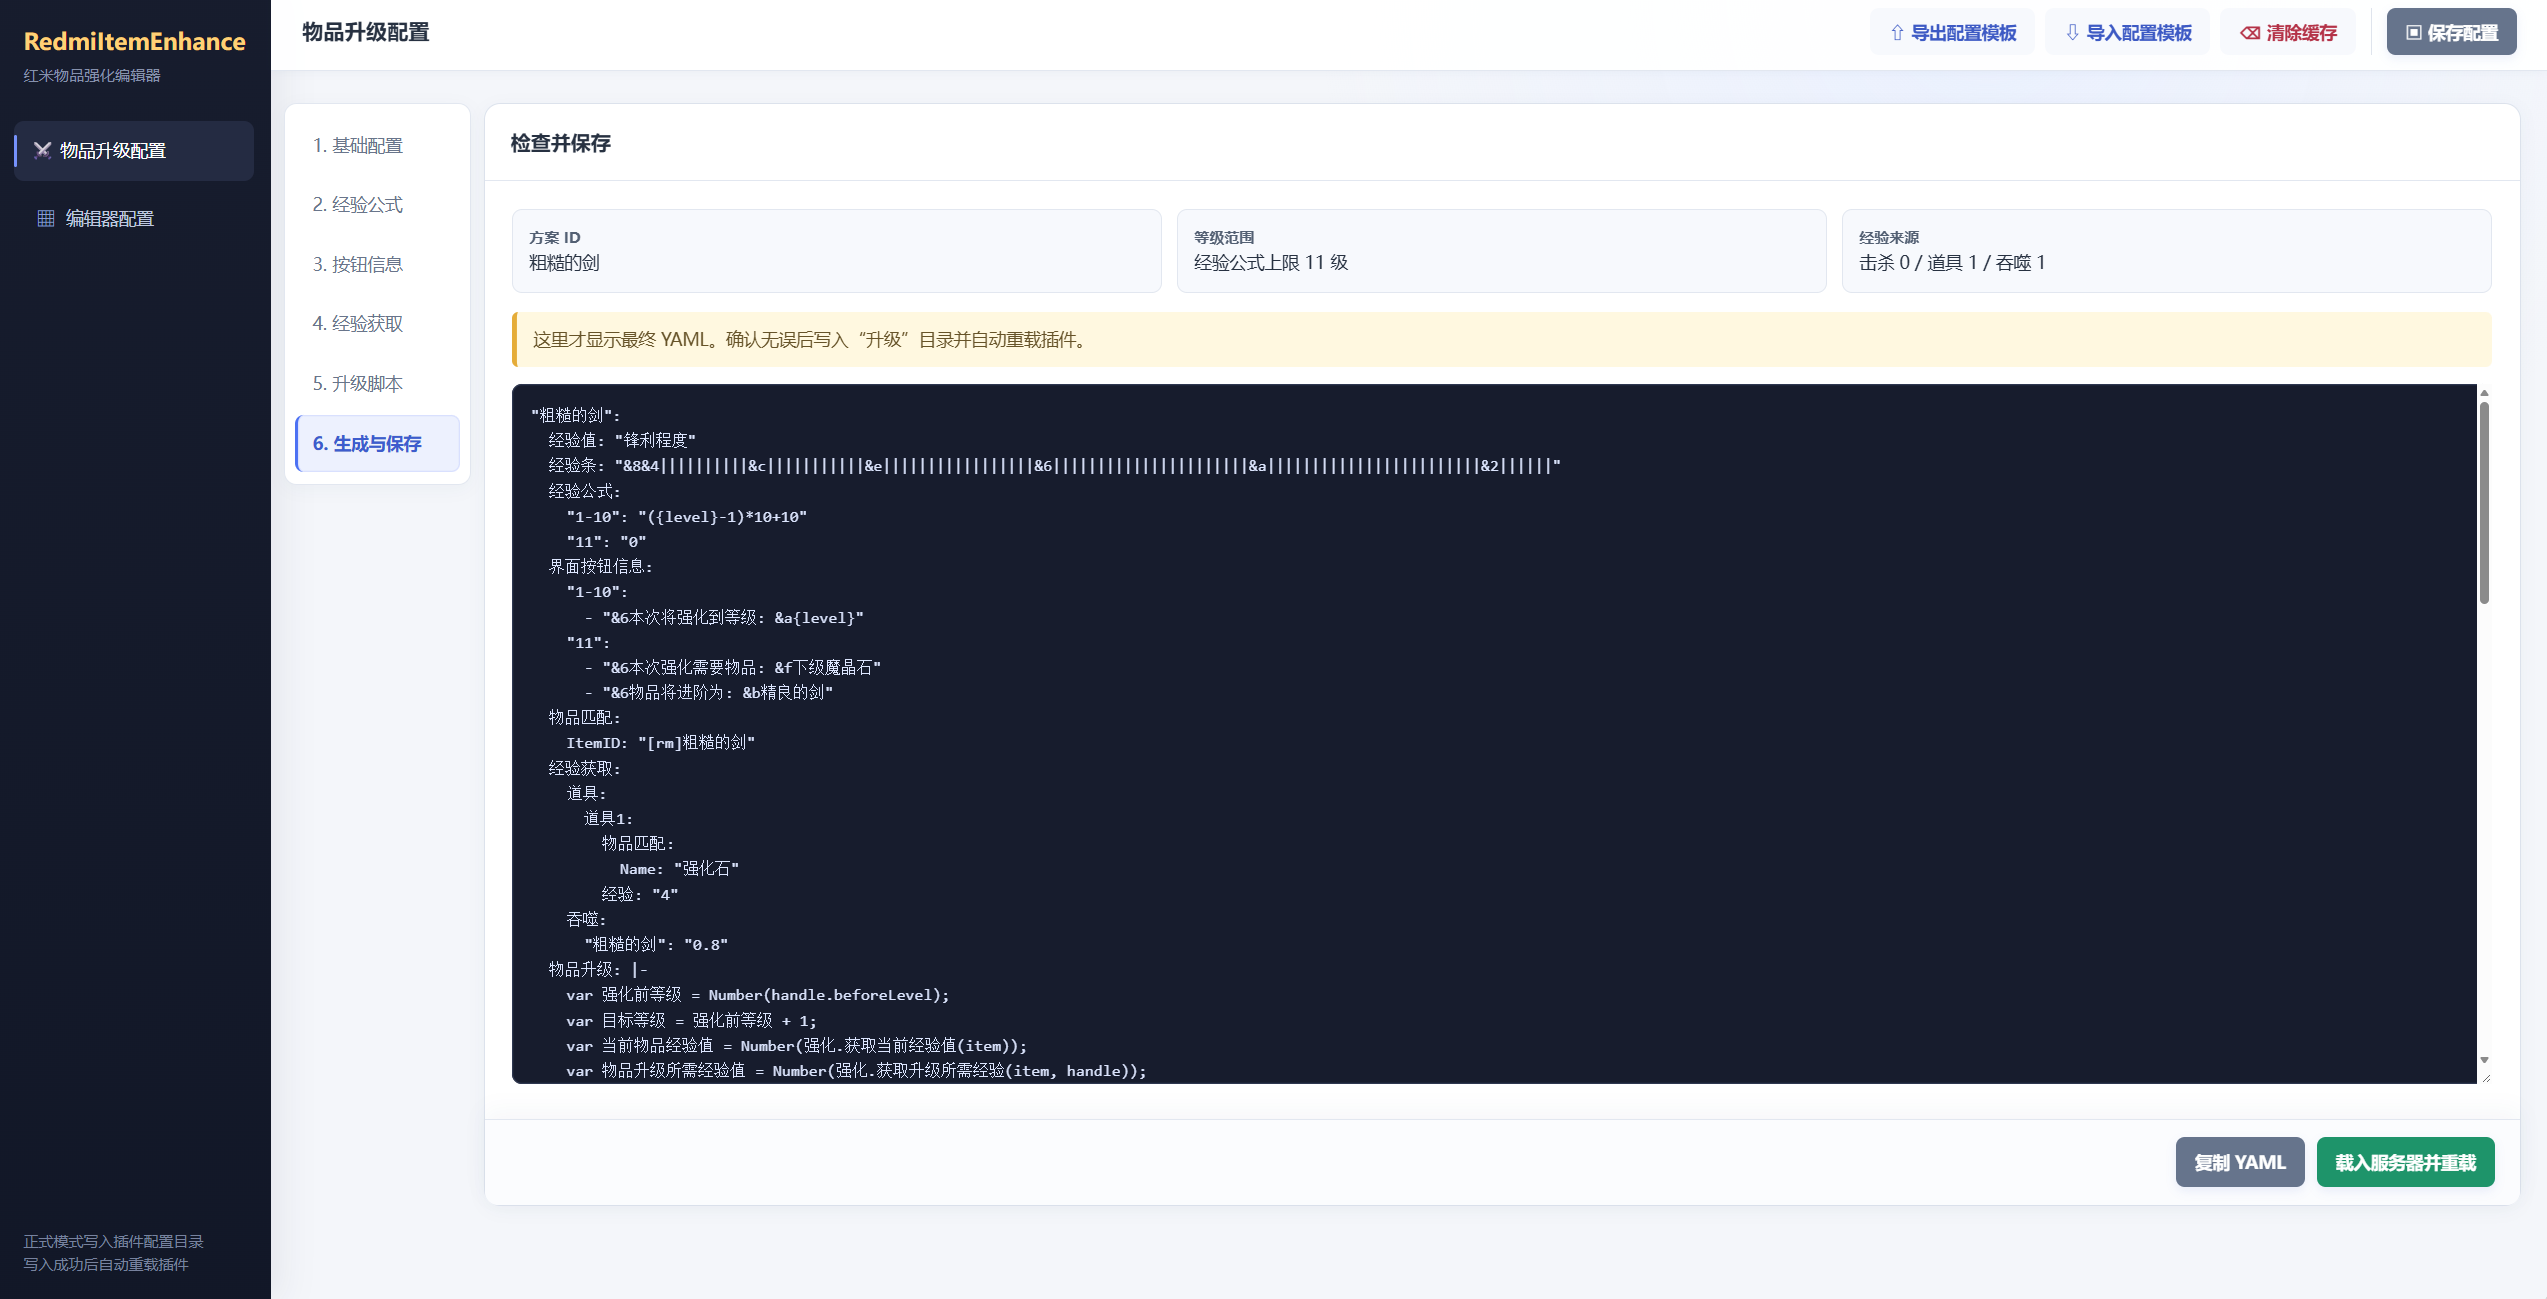The width and height of the screenshot is (2547, 1299).
Task: Click the crossed swords icon beside 物品升级配置
Action: (42, 151)
